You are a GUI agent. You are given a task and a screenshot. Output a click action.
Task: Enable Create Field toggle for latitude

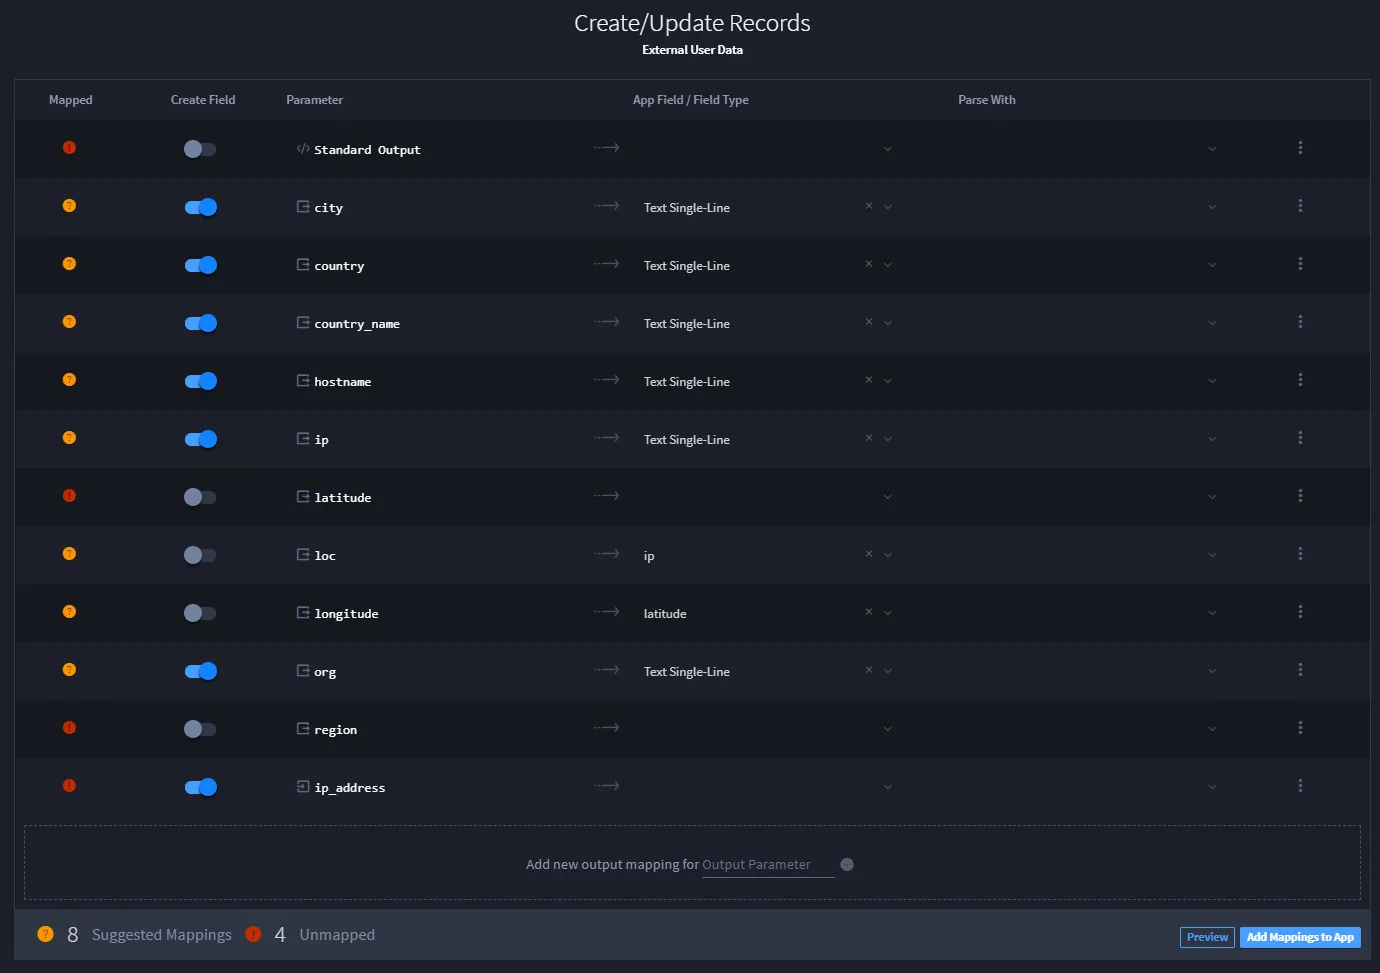point(200,497)
